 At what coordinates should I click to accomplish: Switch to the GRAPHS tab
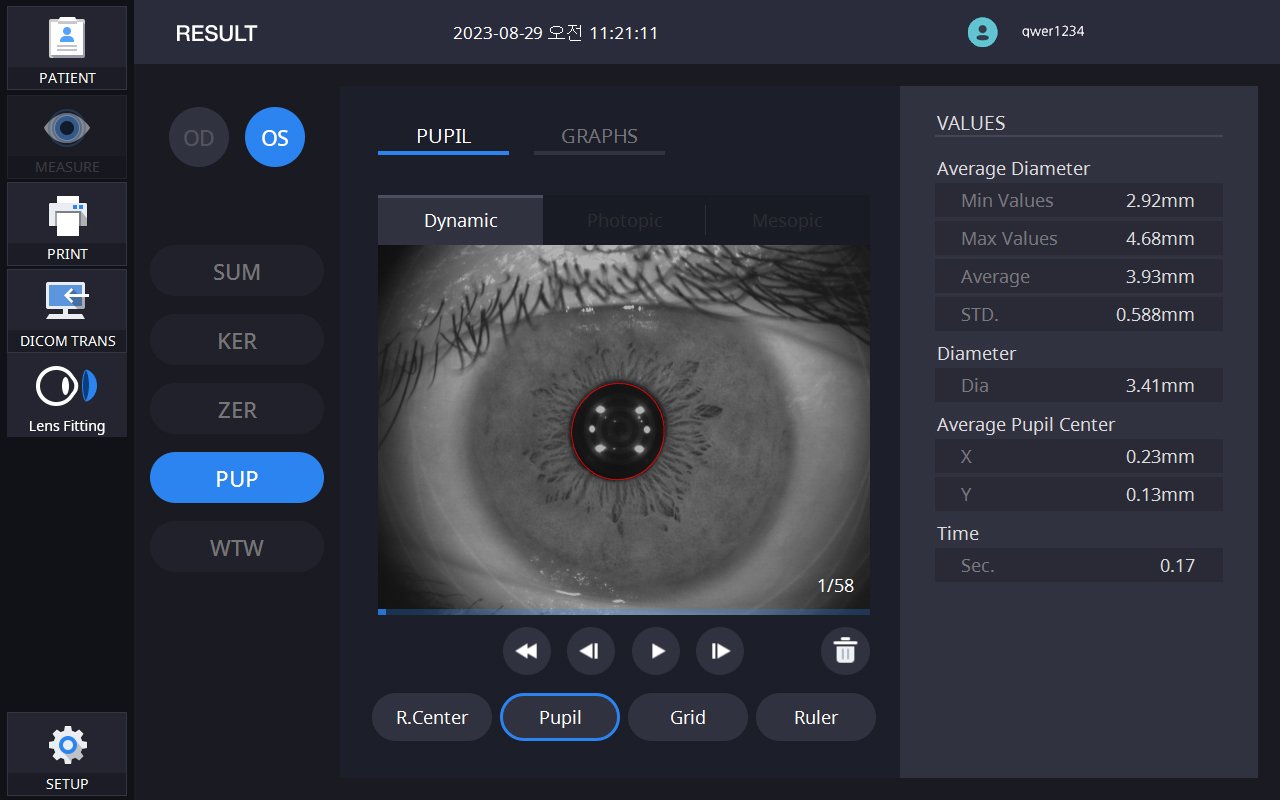[599, 137]
